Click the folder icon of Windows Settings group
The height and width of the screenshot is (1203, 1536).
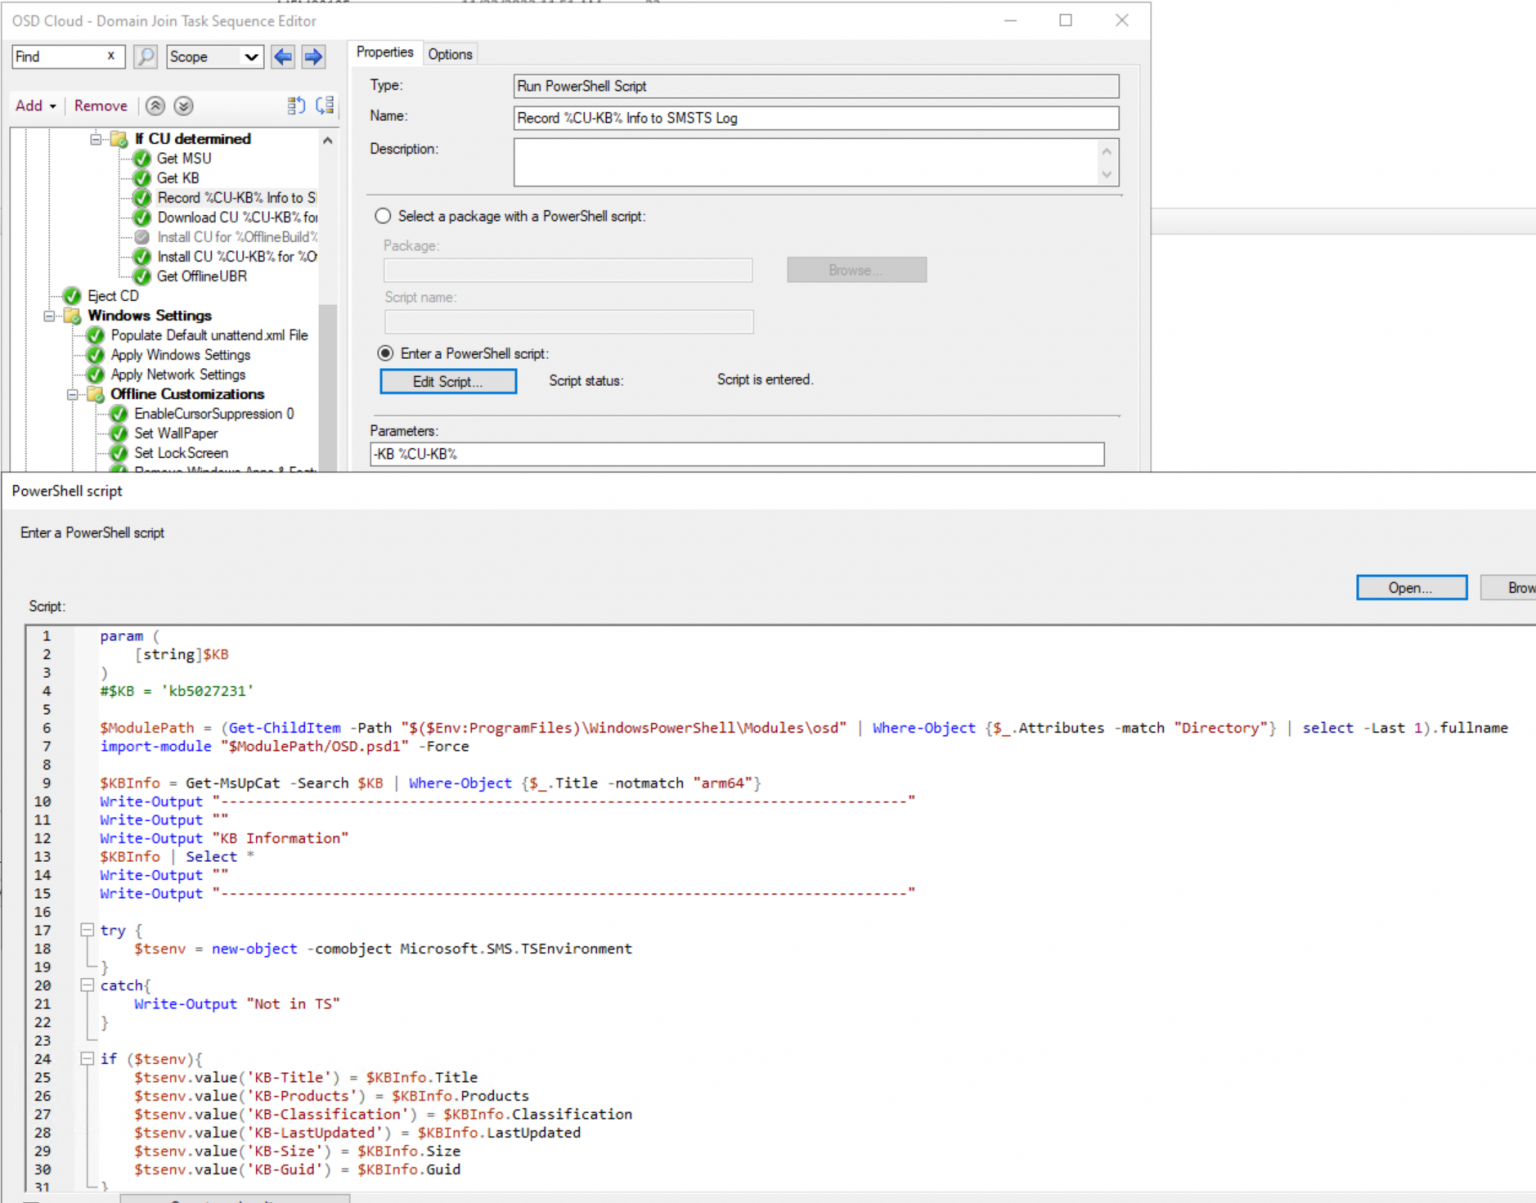[x=72, y=315]
